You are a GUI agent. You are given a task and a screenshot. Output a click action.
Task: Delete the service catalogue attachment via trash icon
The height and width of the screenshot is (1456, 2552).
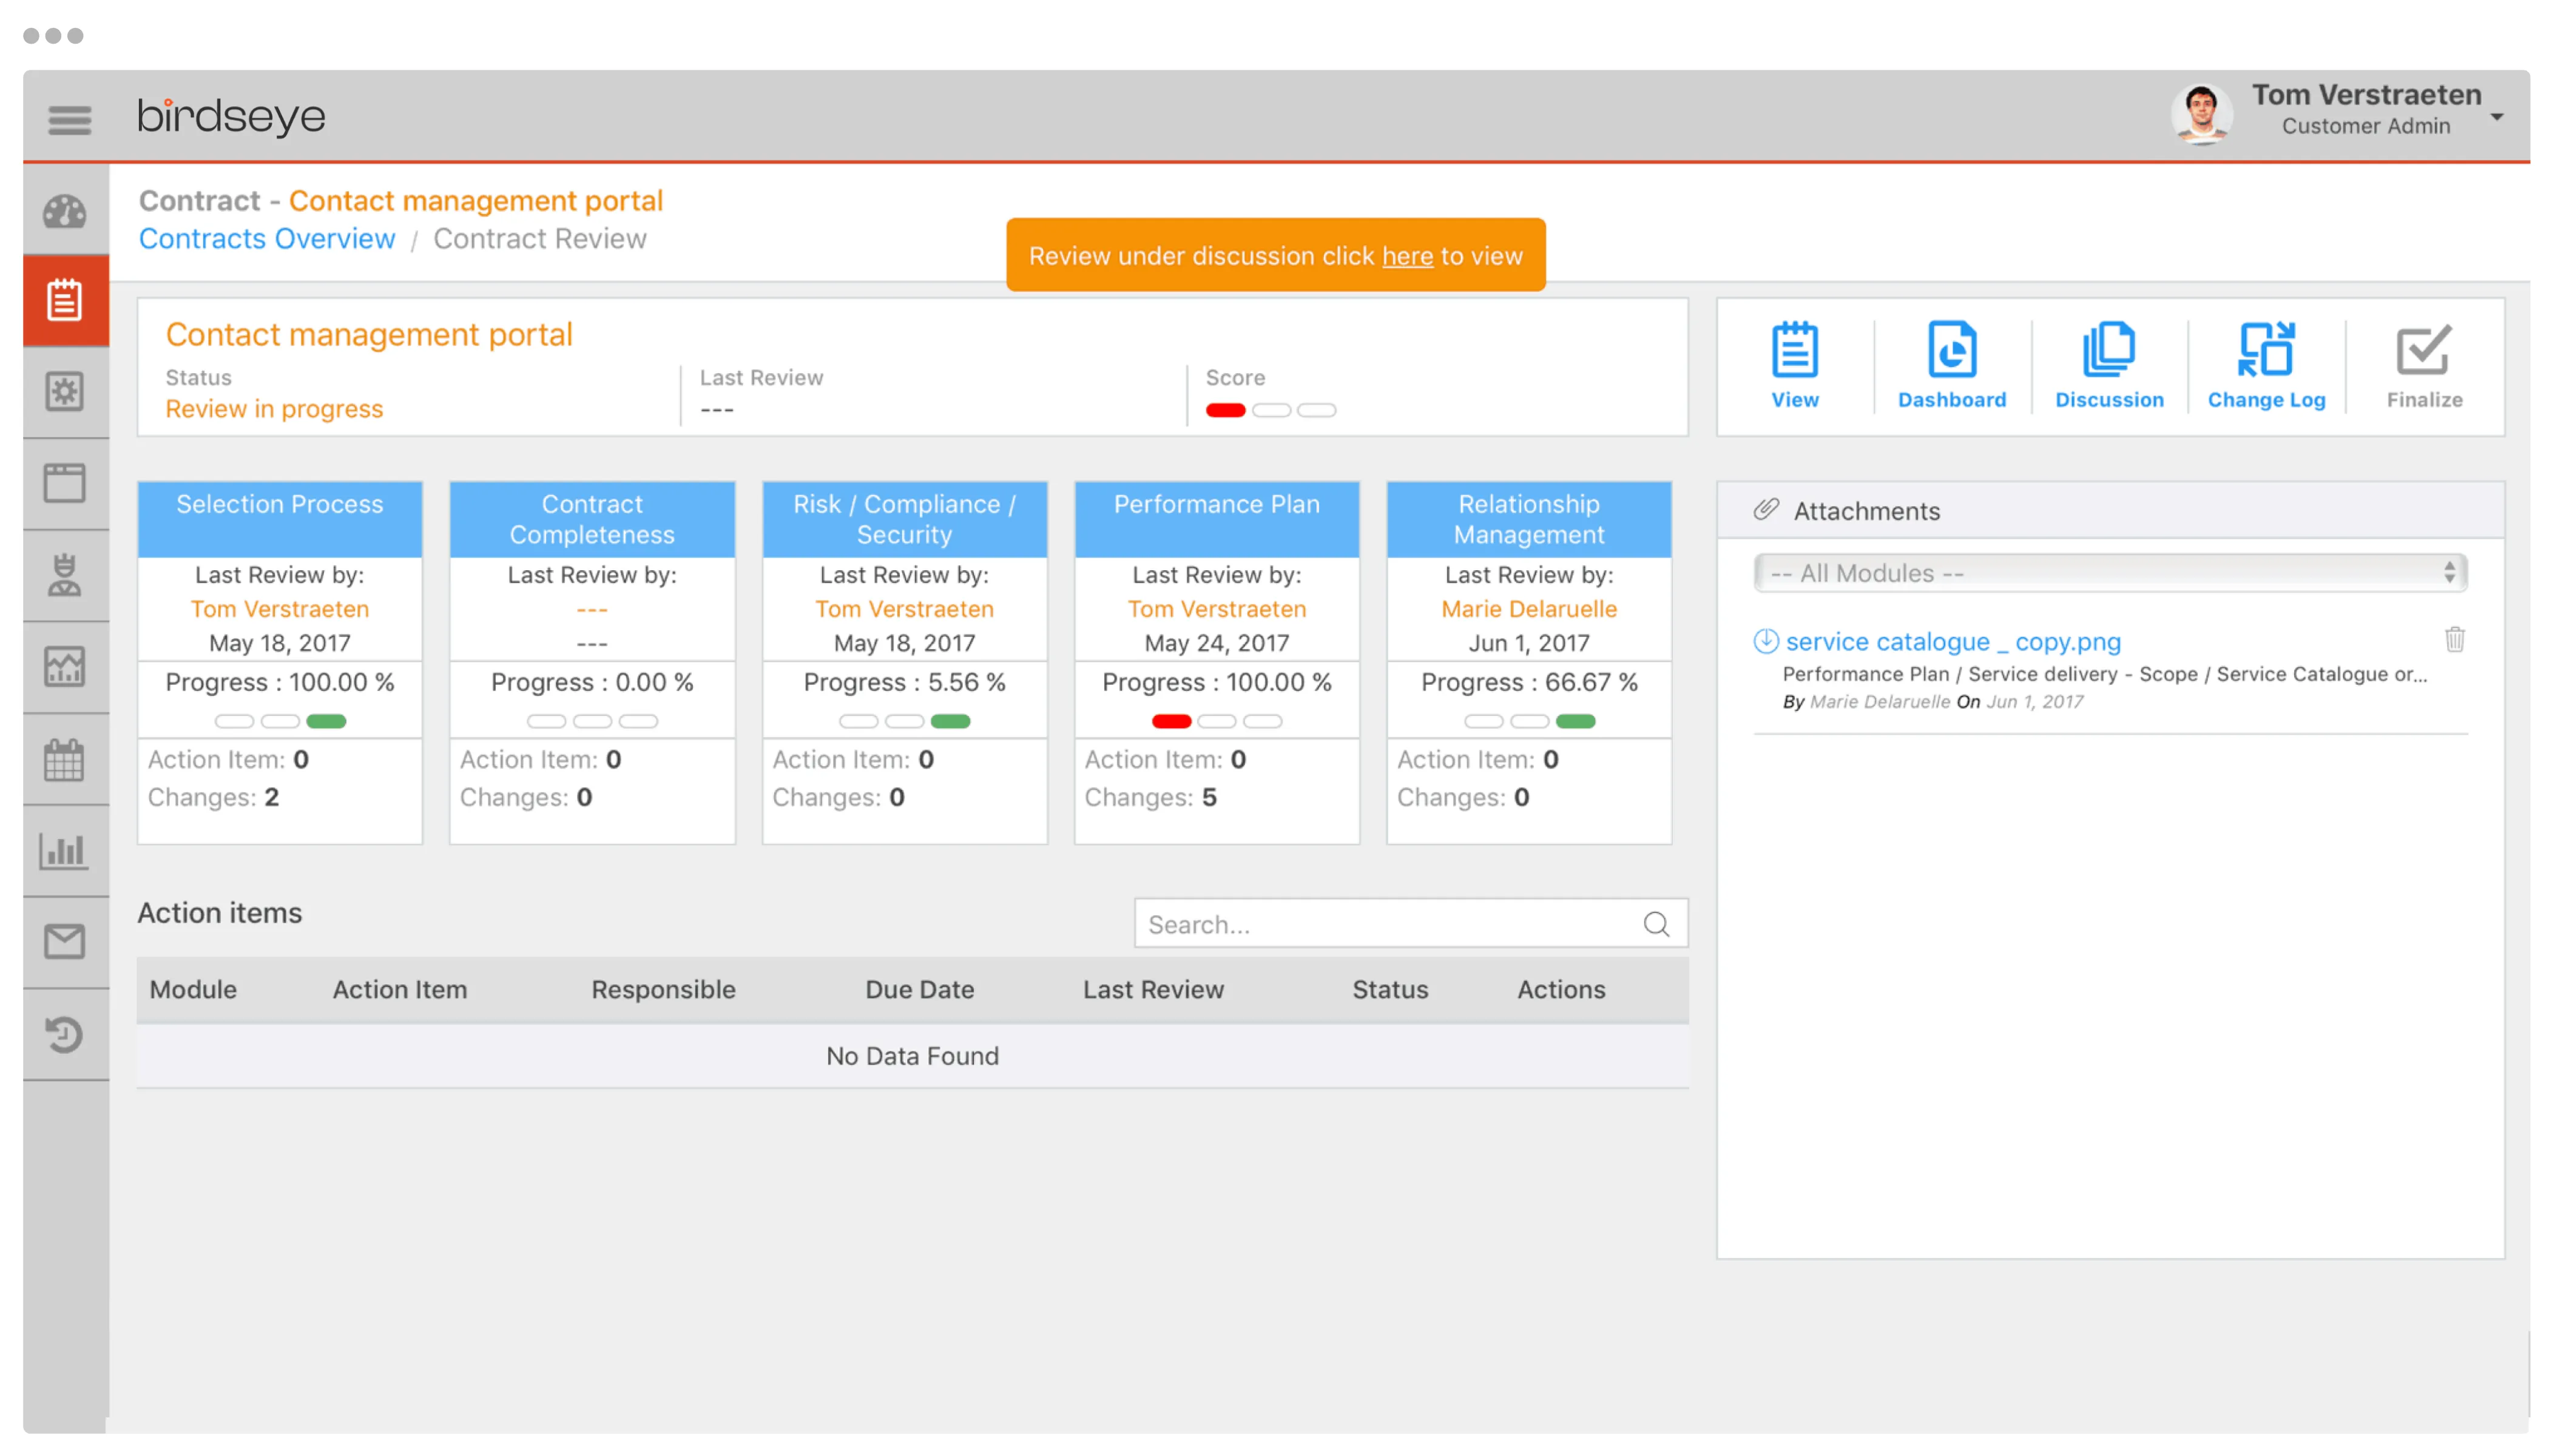click(x=2456, y=638)
